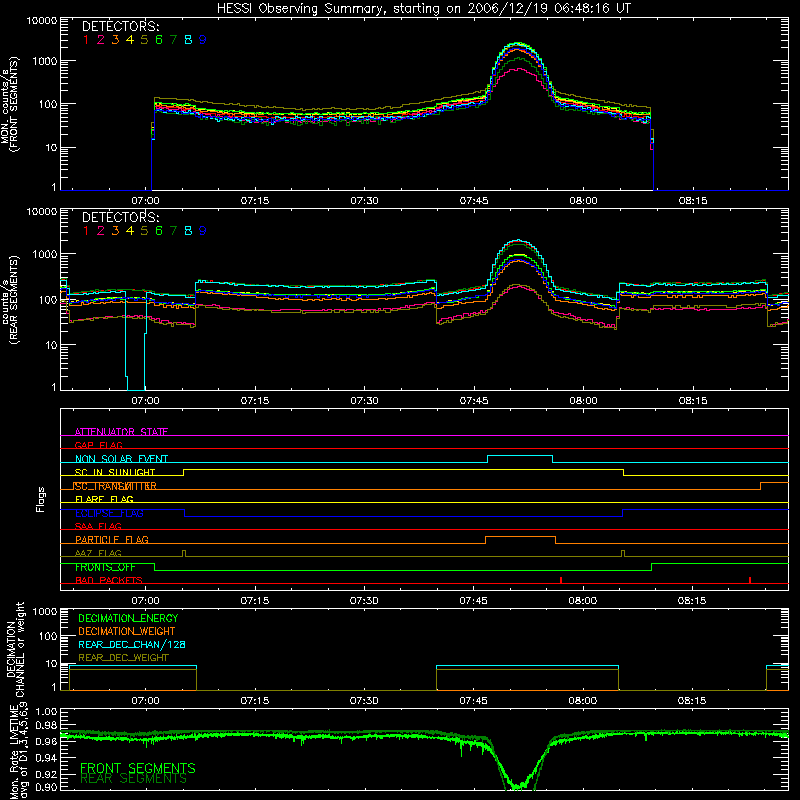800x800 pixels.
Task: Click the 0.94 livetime axis value
Action: pos(47,758)
